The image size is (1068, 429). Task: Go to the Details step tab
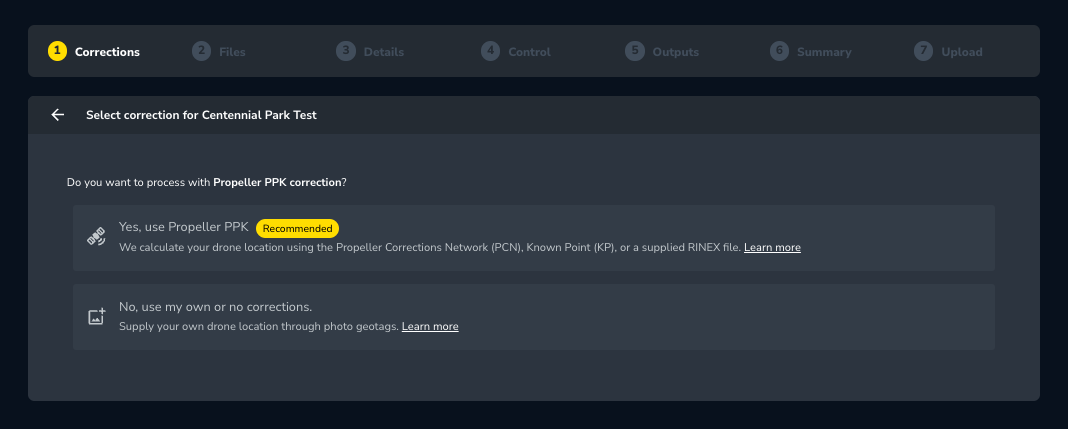tap(371, 52)
